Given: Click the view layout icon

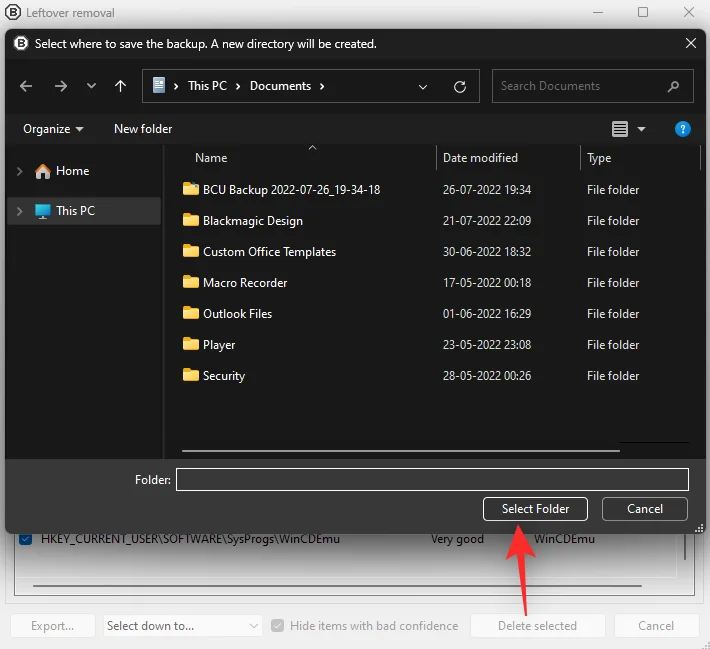Looking at the screenshot, I should click(619, 129).
